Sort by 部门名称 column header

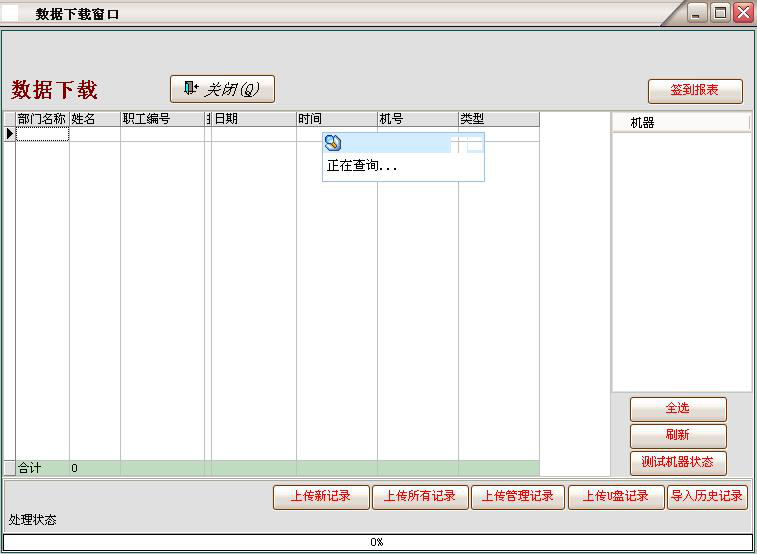click(x=42, y=119)
